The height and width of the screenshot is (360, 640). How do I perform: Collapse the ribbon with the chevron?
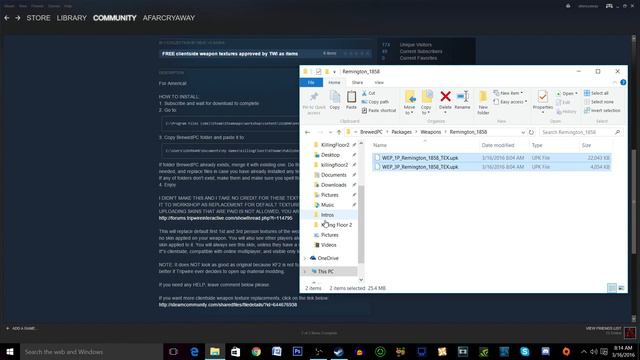[x=615, y=82]
